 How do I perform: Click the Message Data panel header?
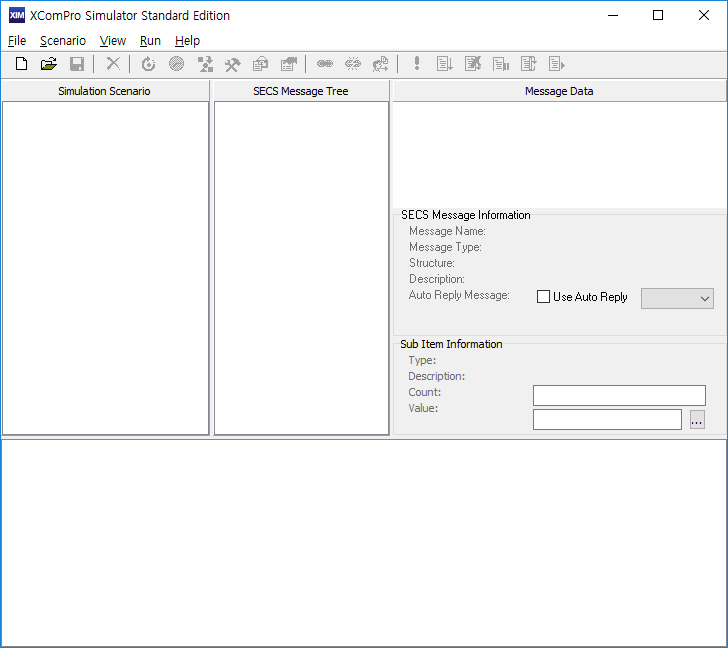[x=559, y=91]
